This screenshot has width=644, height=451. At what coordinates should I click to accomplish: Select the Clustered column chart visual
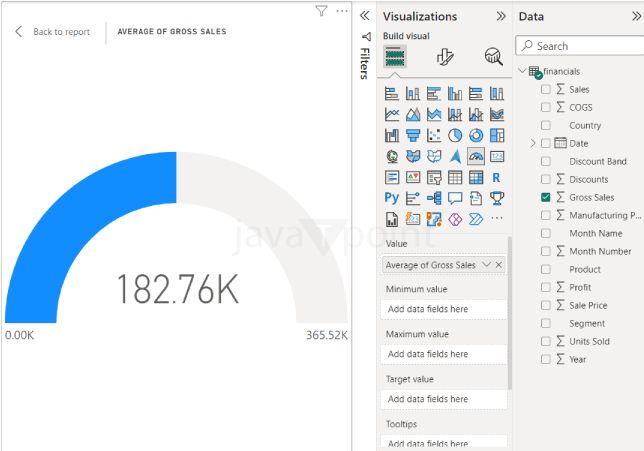[x=455, y=94]
